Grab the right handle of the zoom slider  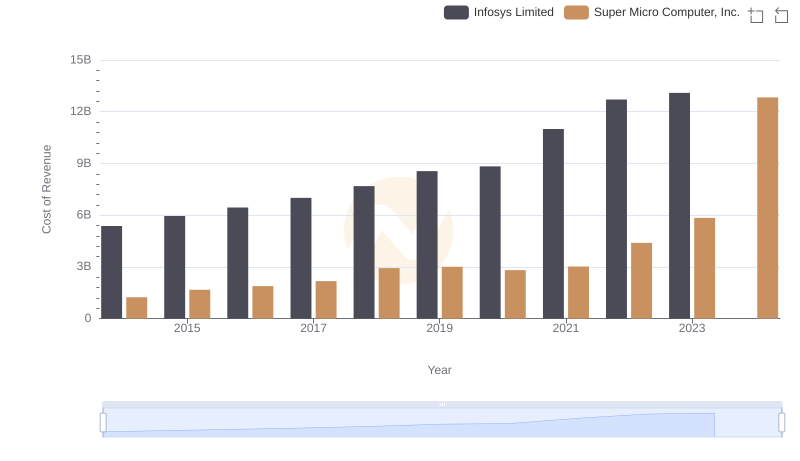pos(782,423)
